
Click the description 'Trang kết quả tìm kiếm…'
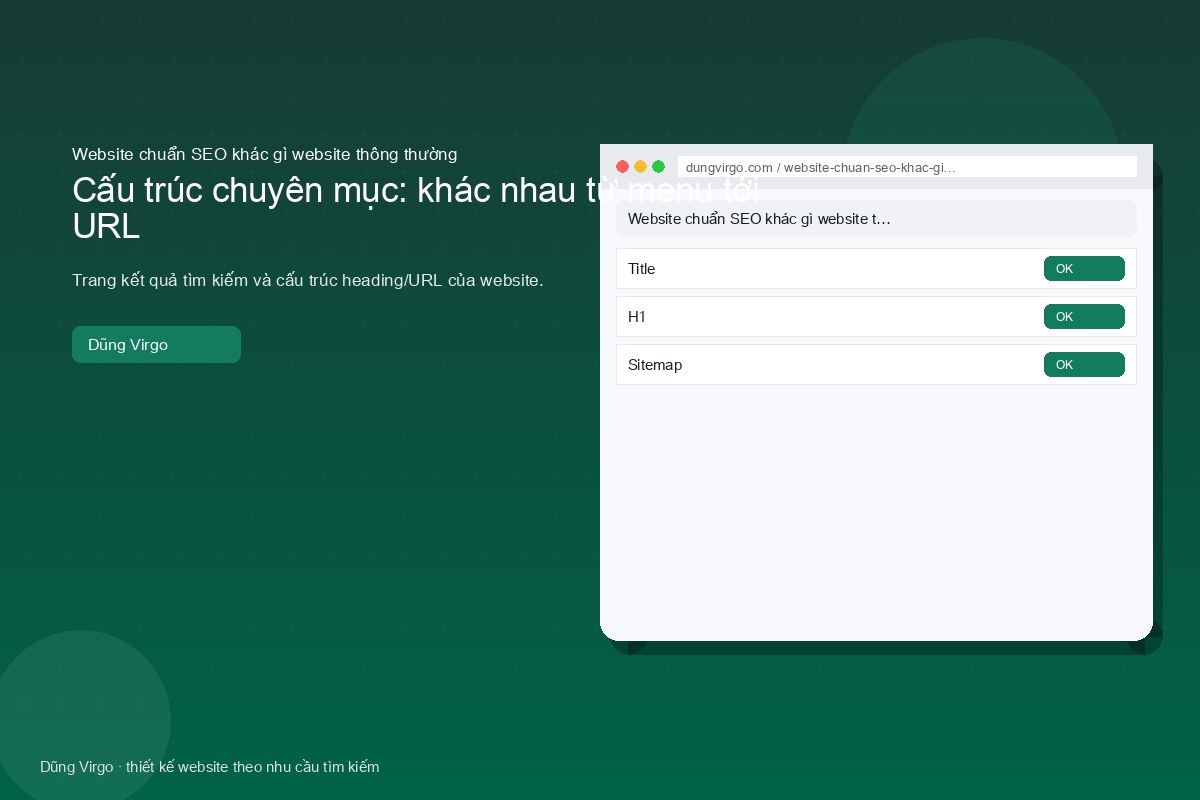(x=308, y=280)
